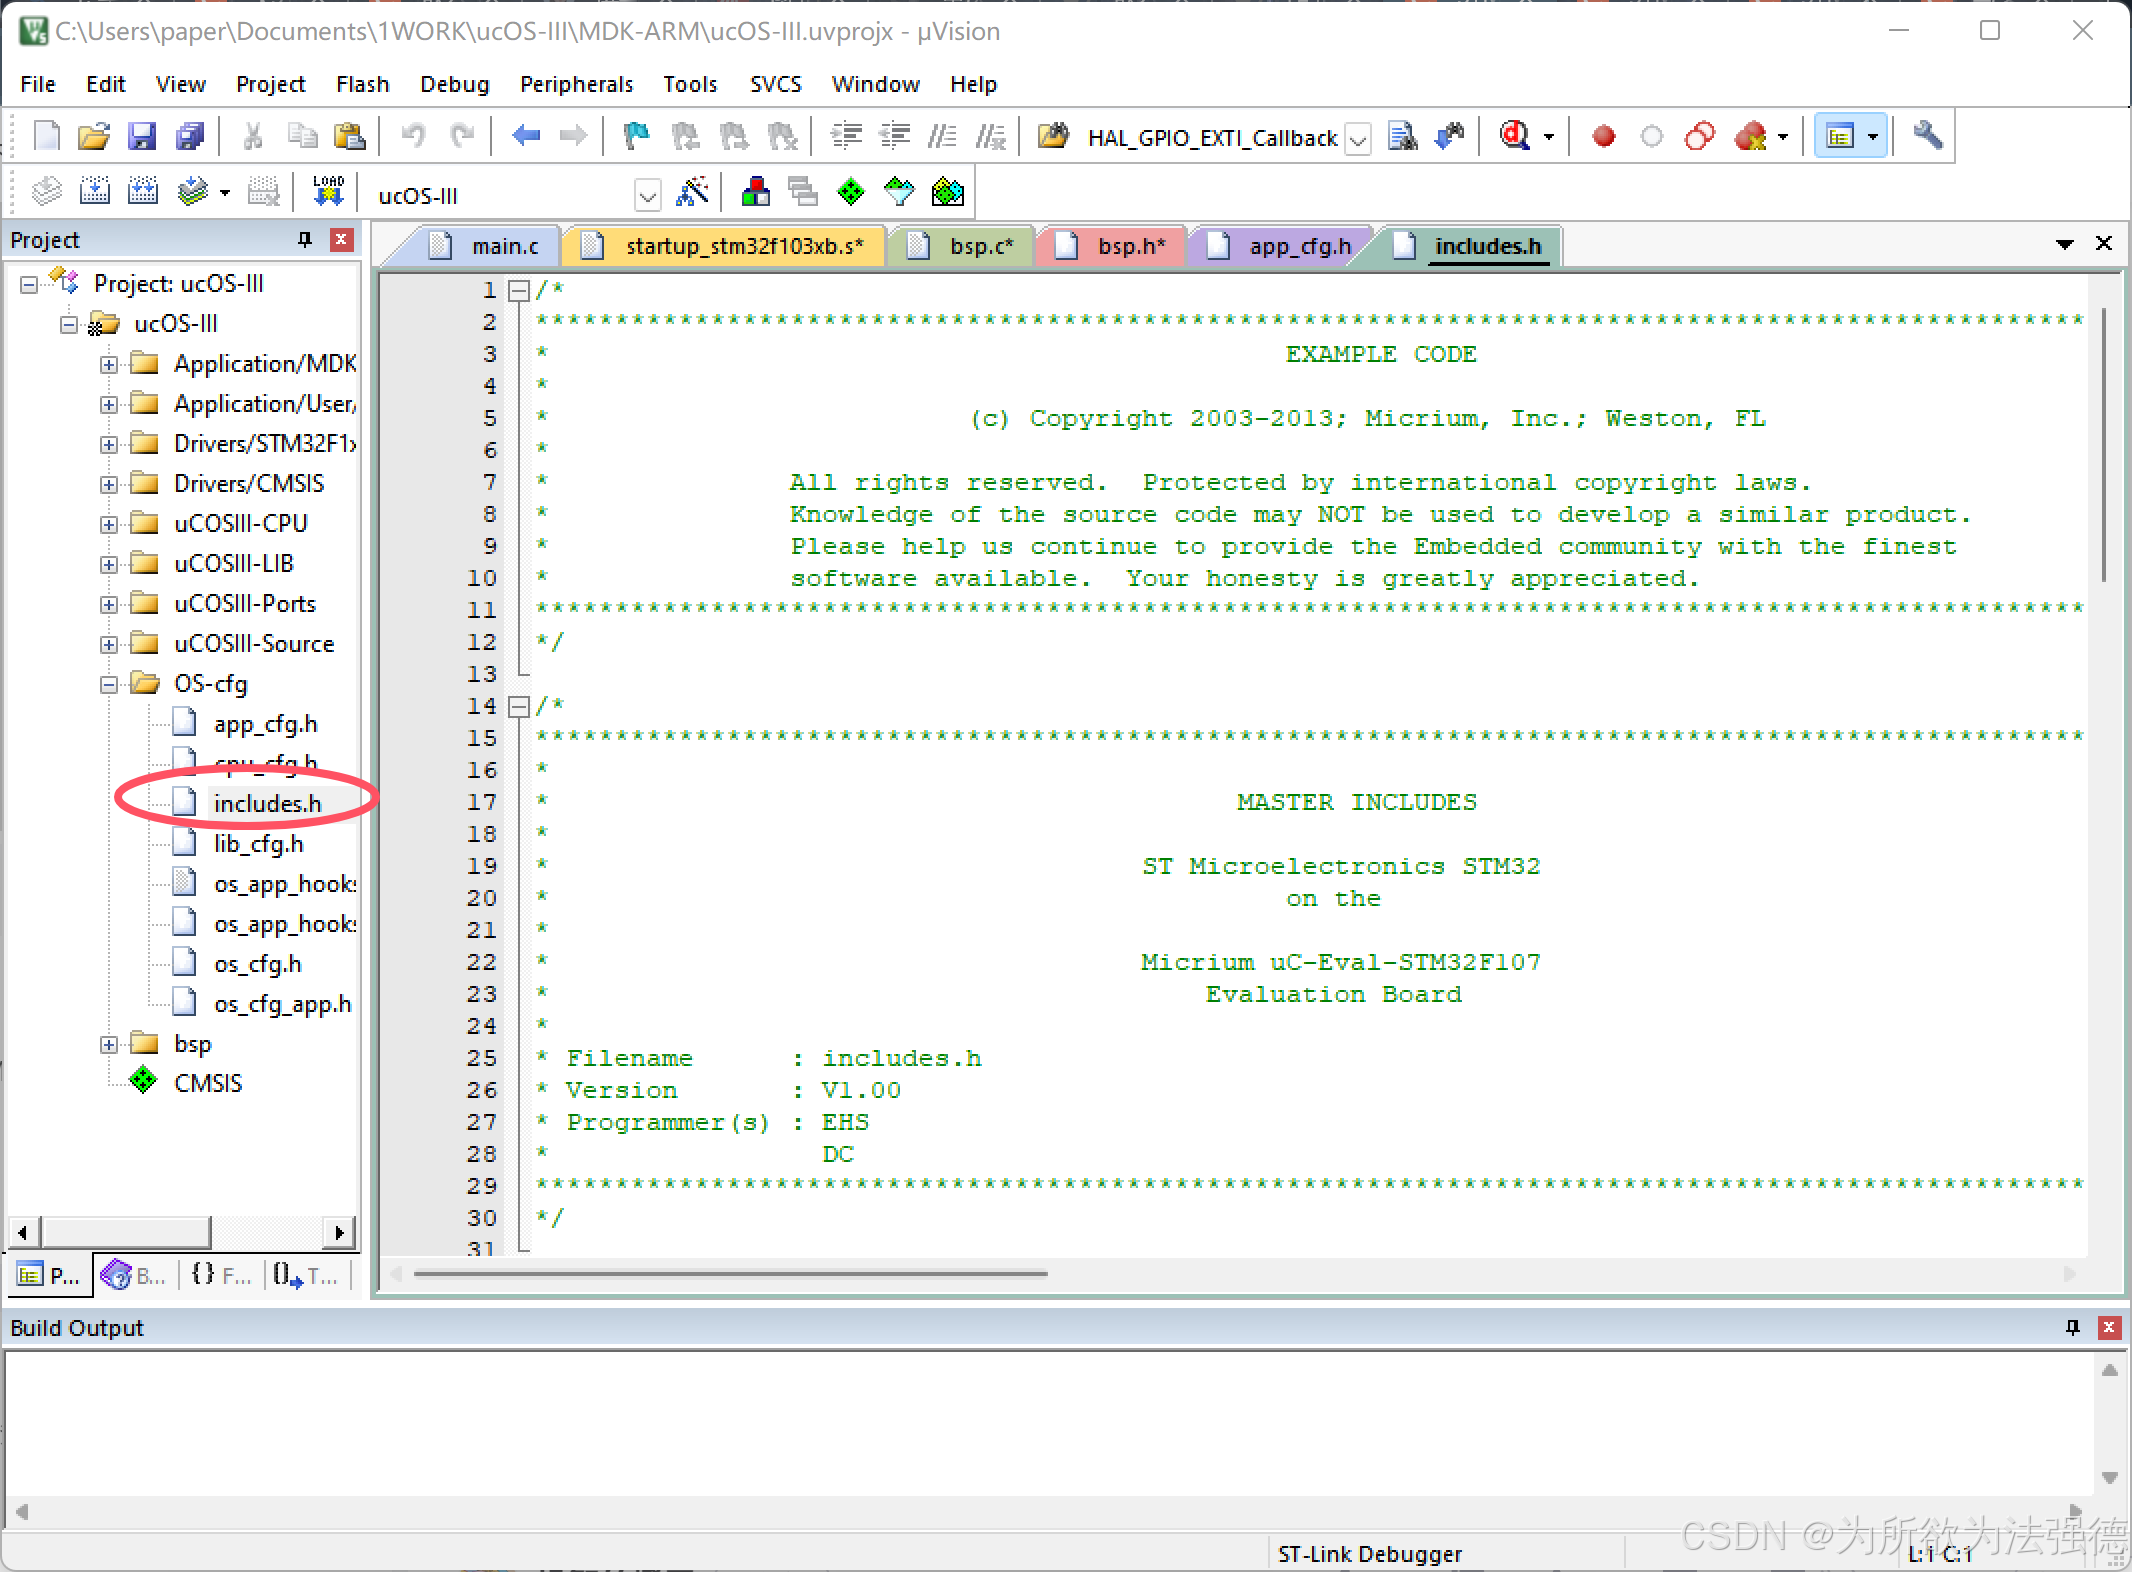Toggle the pin on the Project panel
The width and height of the screenshot is (2132, 1572).
(x=305, y=239)
